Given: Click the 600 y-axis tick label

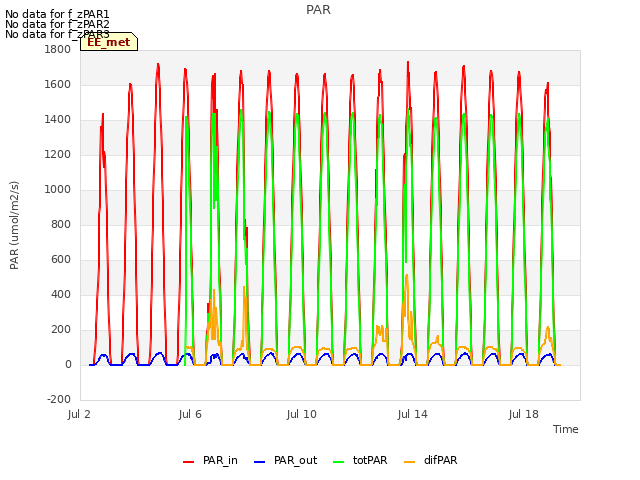Looking at the screenshot, I should [x=61, y=260].
